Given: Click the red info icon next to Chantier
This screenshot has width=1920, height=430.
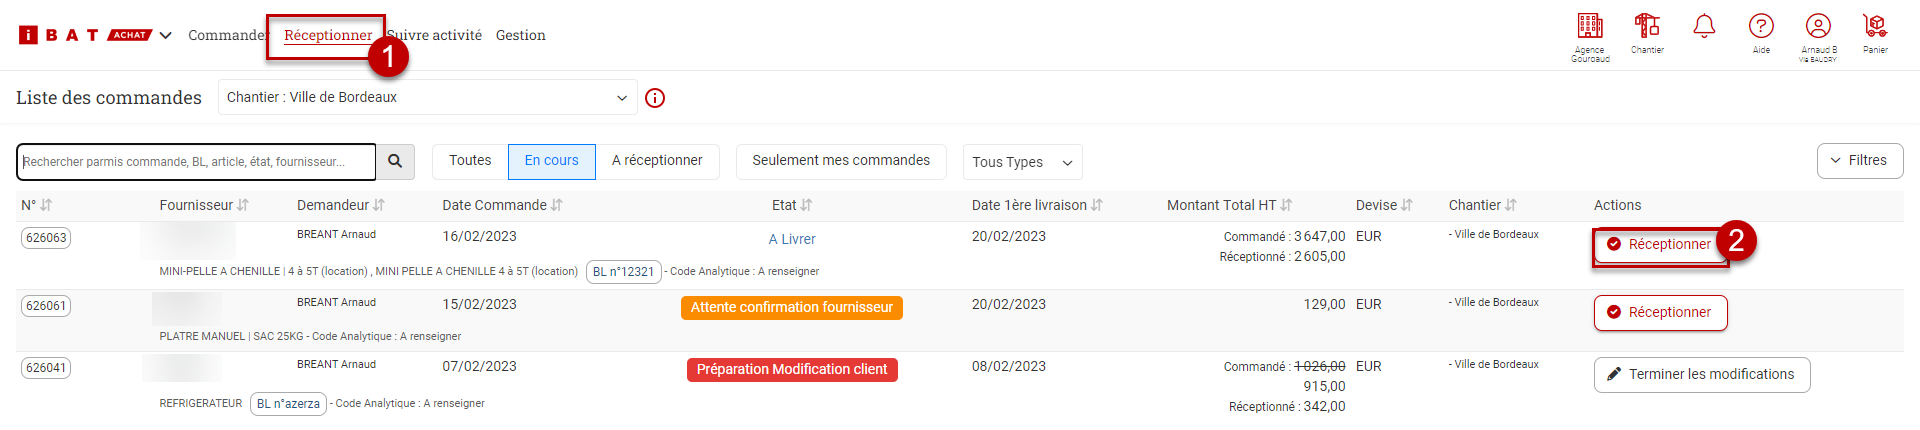Looking at the screenshot, I should pos(655,98).
